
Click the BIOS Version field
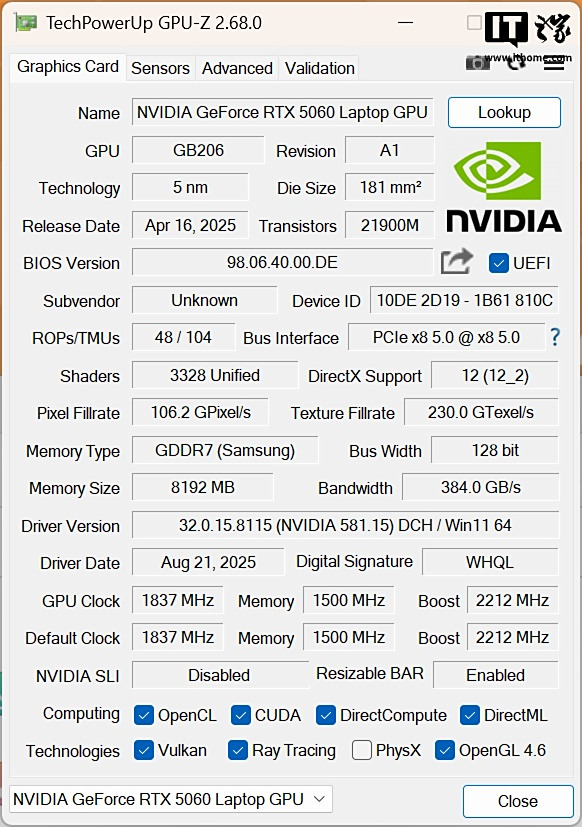pos(282,262)
